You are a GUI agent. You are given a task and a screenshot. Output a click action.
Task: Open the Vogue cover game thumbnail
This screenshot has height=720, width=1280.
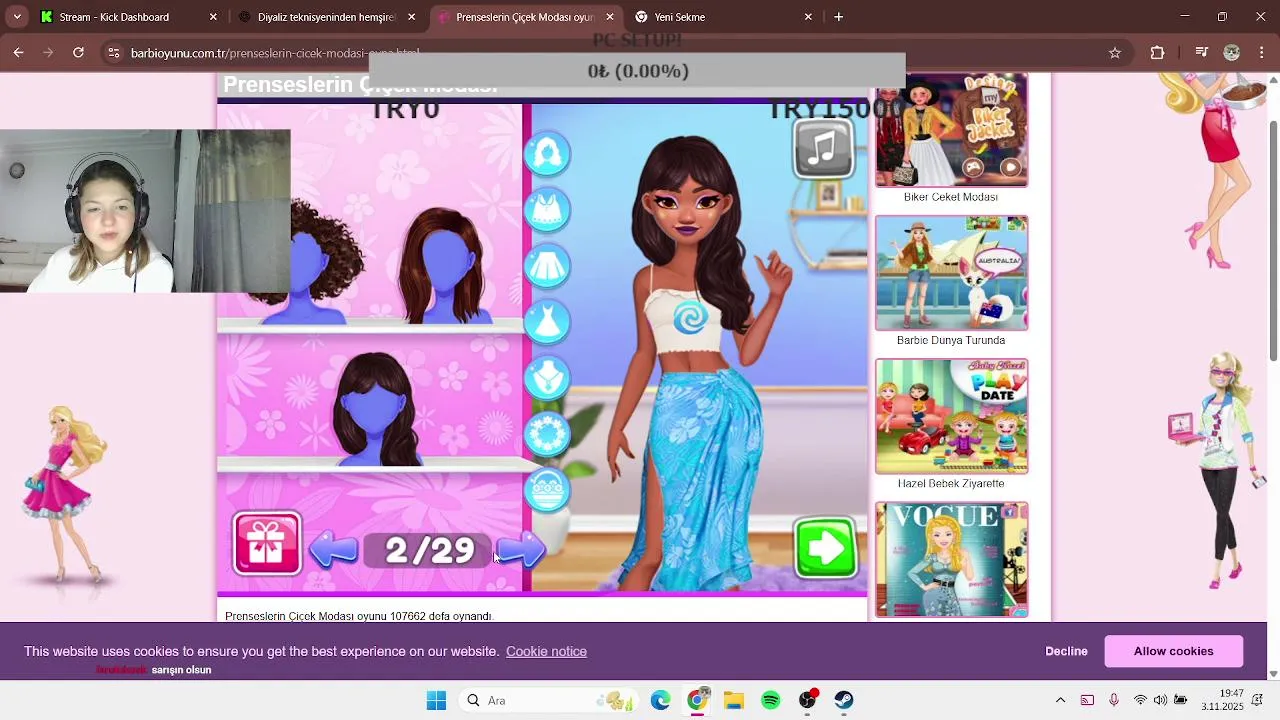(951, 560)
